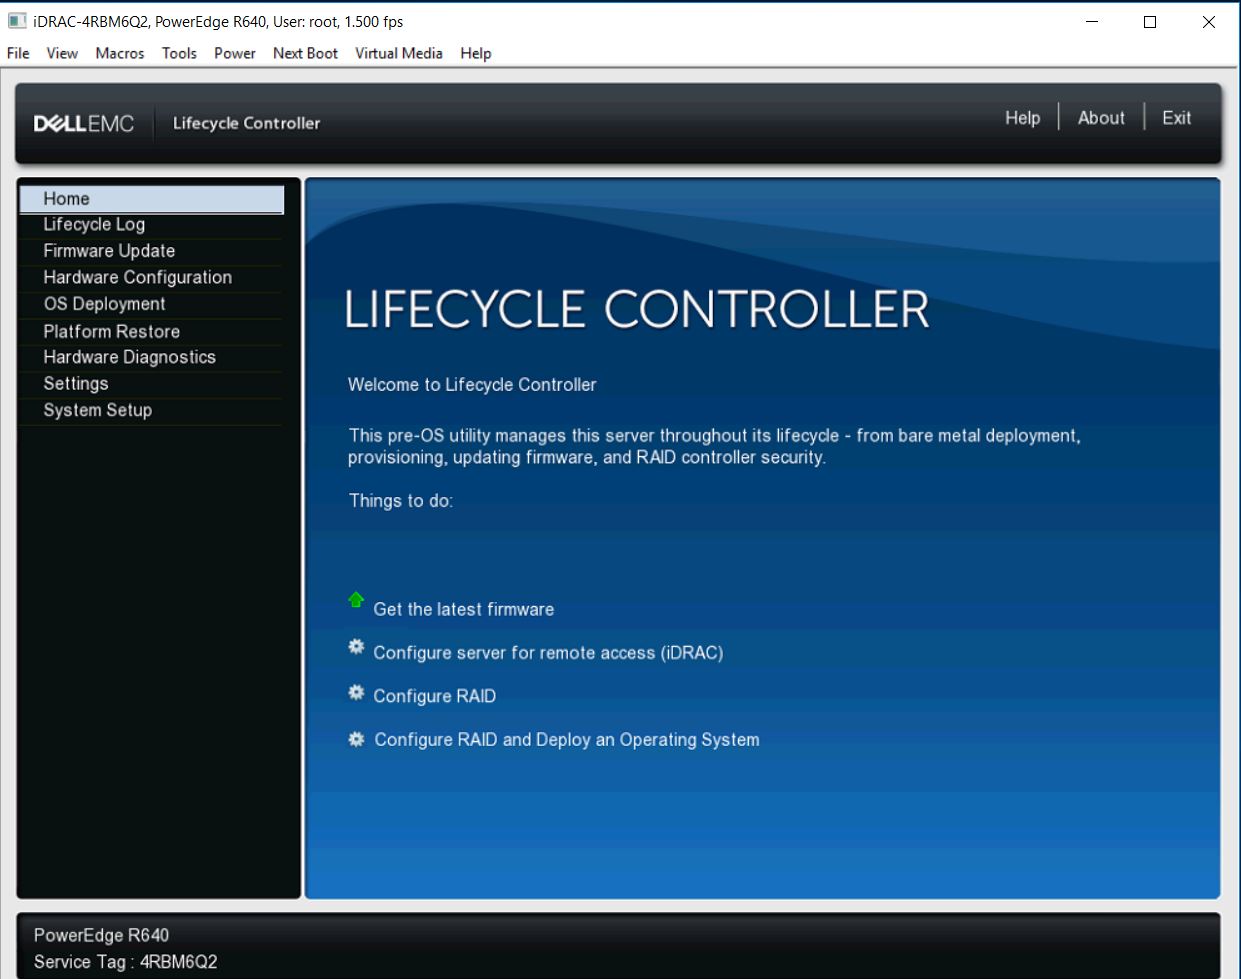Click Exit in the header
Image resolution: width=1241 pixels, height=979 pixels.
1175,118
